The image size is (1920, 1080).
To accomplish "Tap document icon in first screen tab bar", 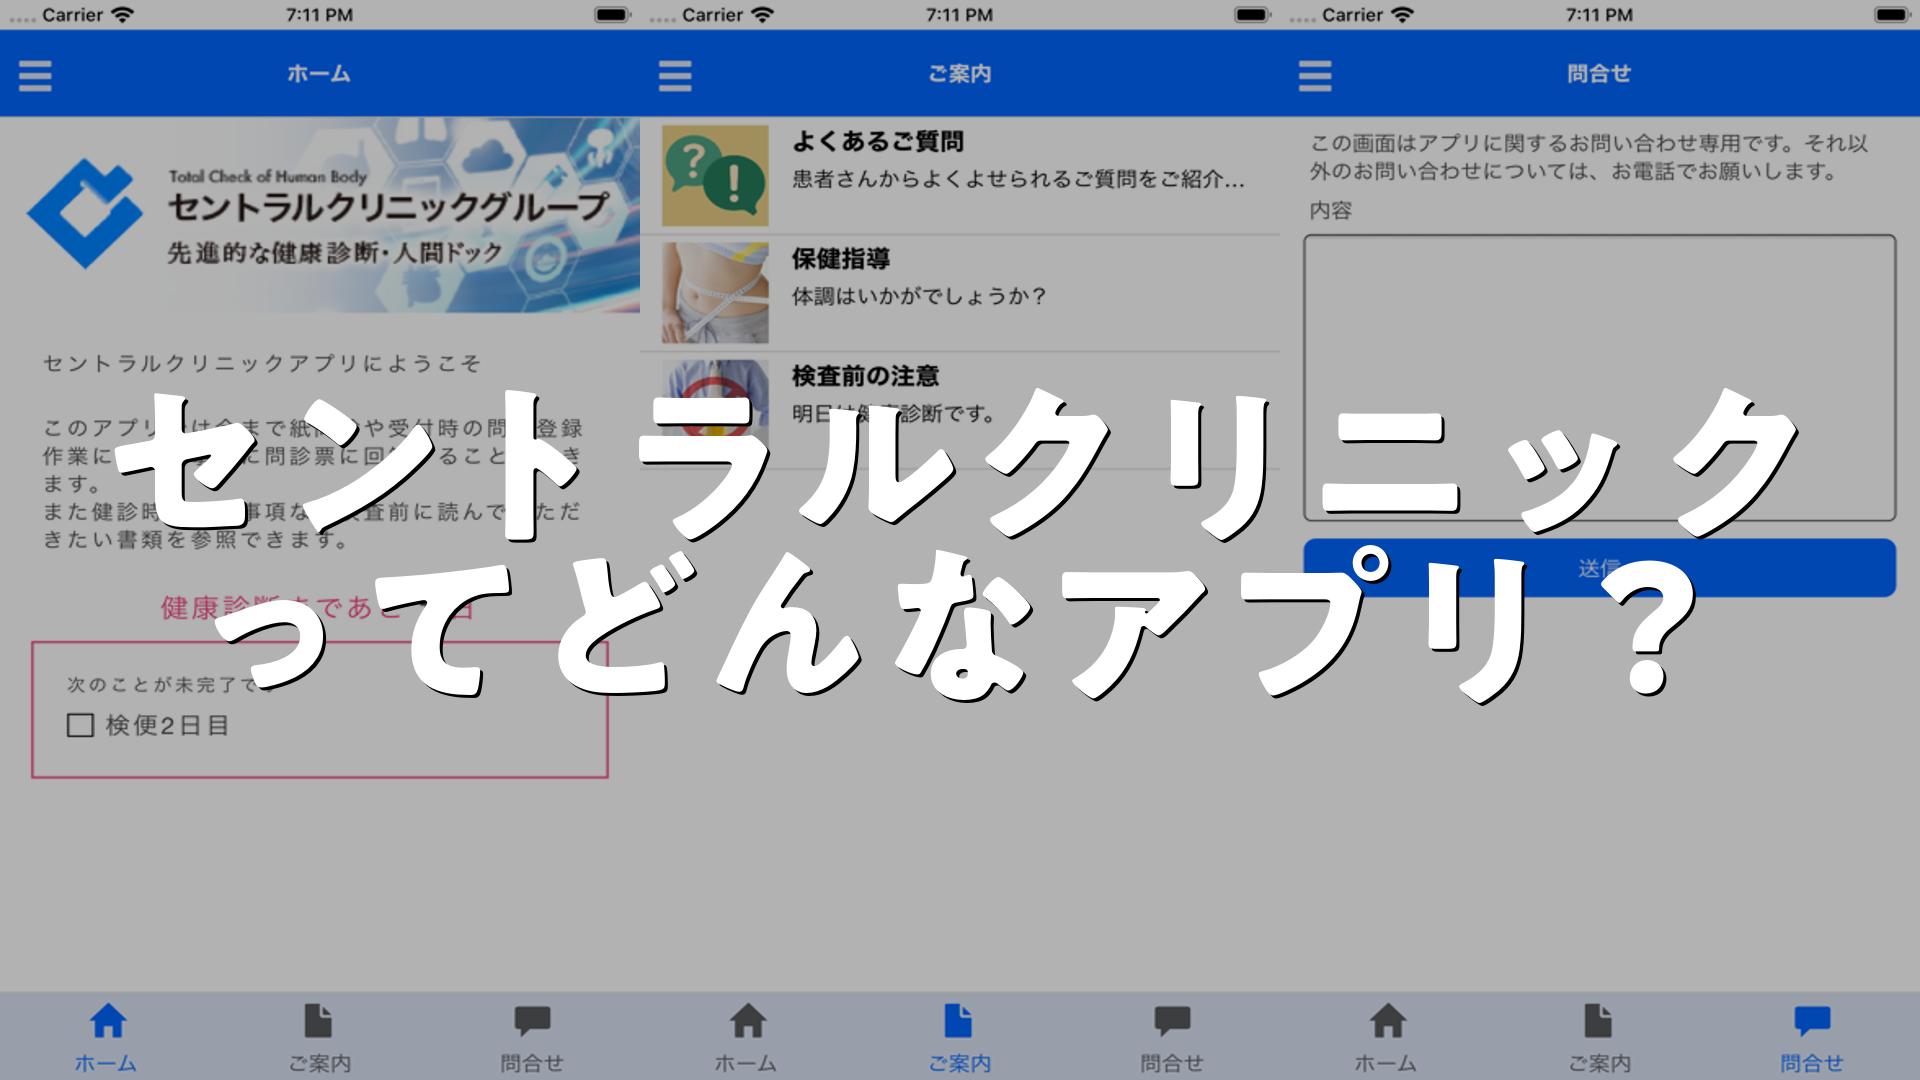I will pos(318,1021).
